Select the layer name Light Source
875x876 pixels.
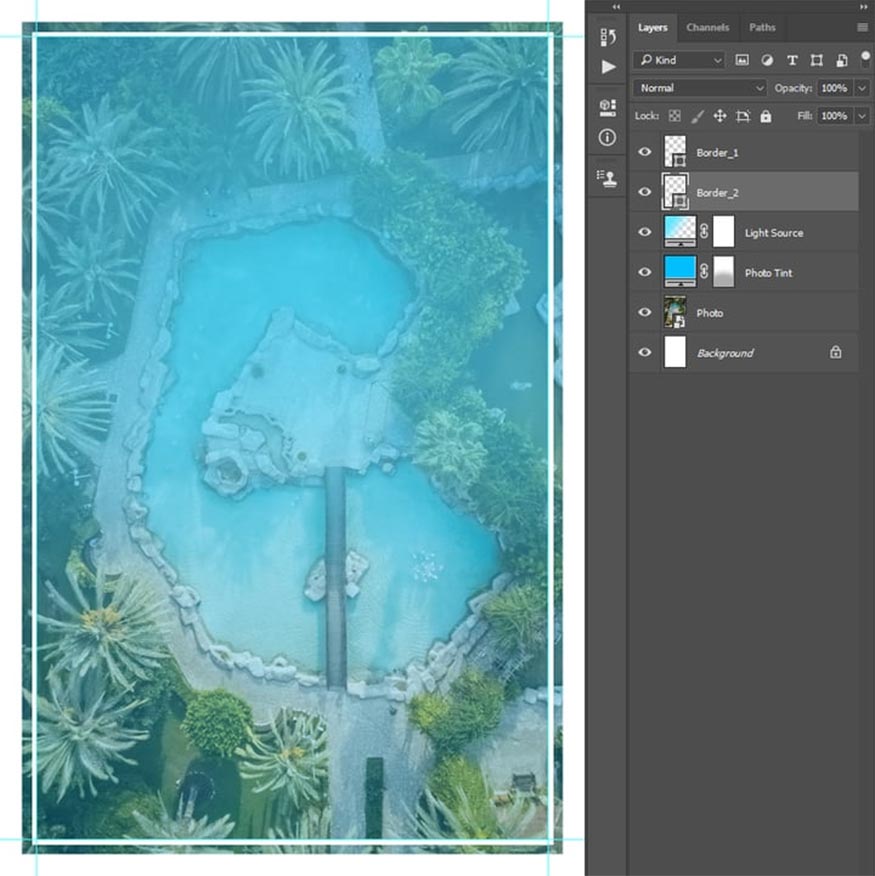(773, 233)
